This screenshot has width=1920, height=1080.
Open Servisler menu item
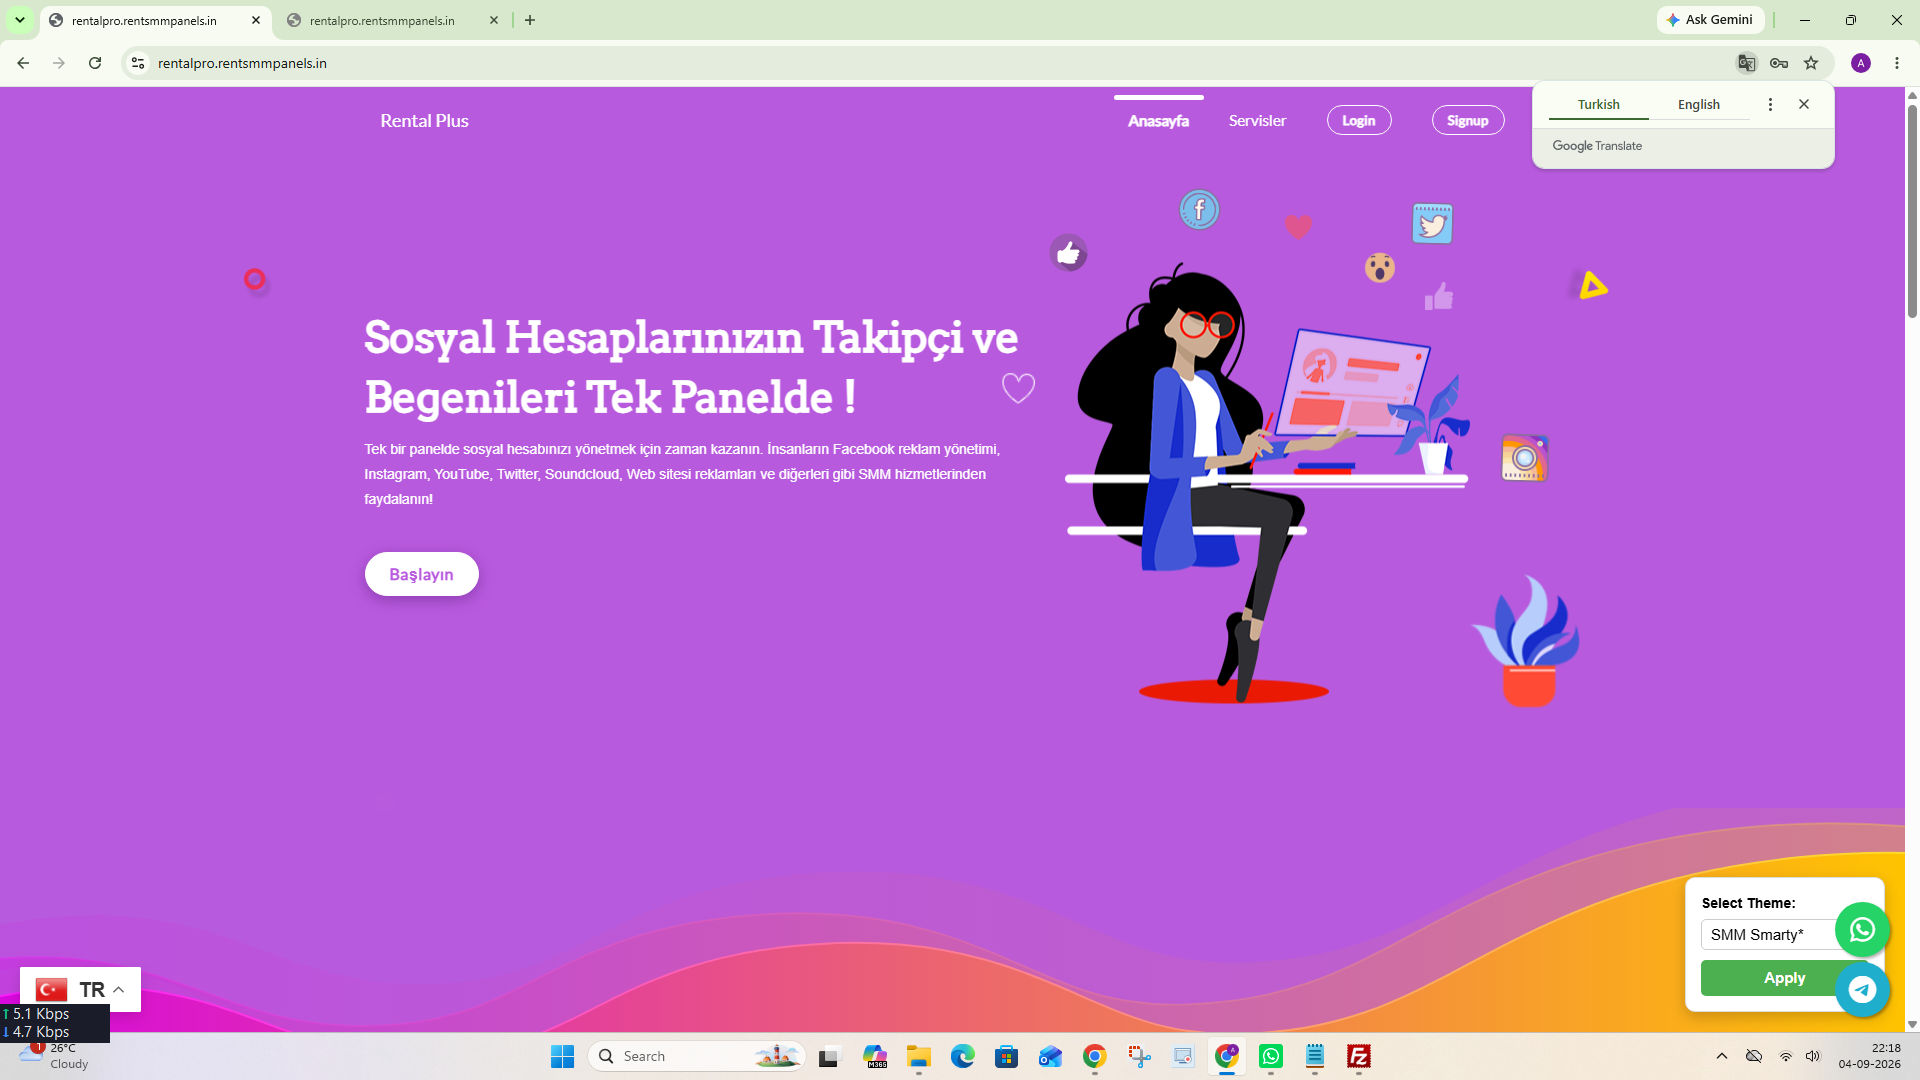pyautogui.click(x=1257, y=121)
